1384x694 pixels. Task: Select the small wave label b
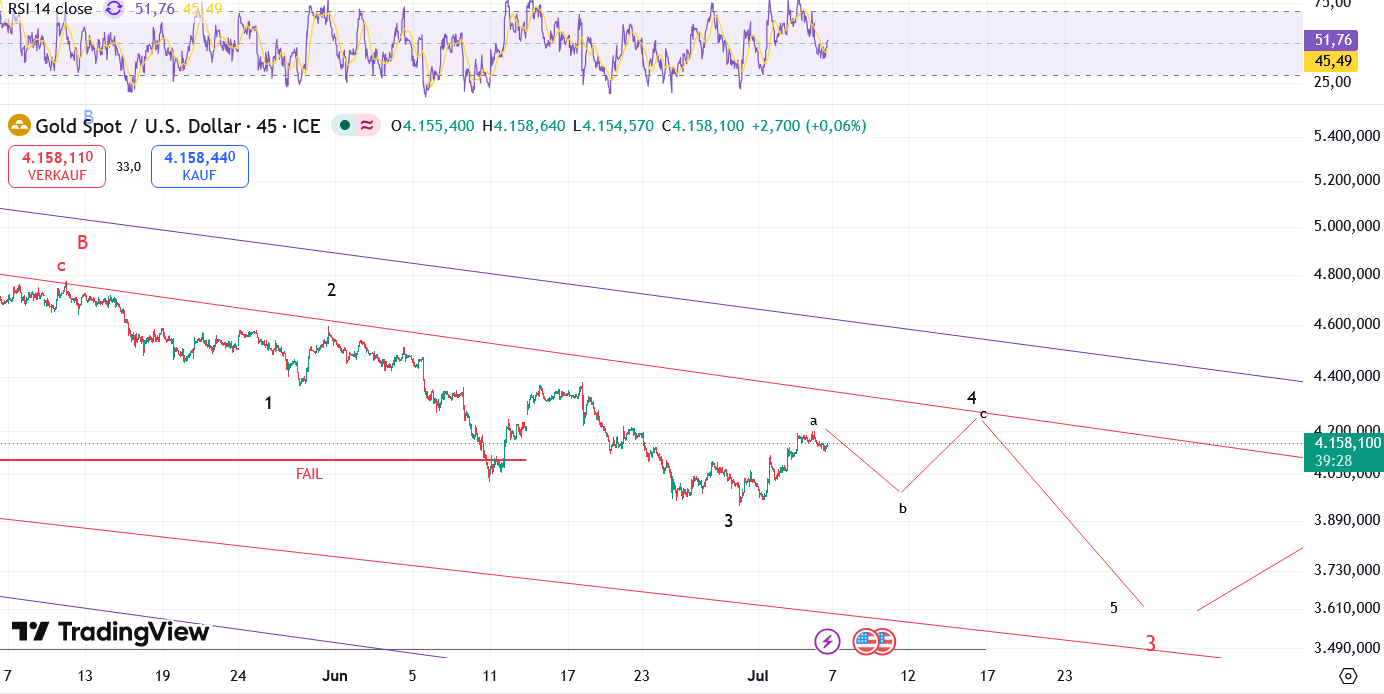(x=902, y=508)
